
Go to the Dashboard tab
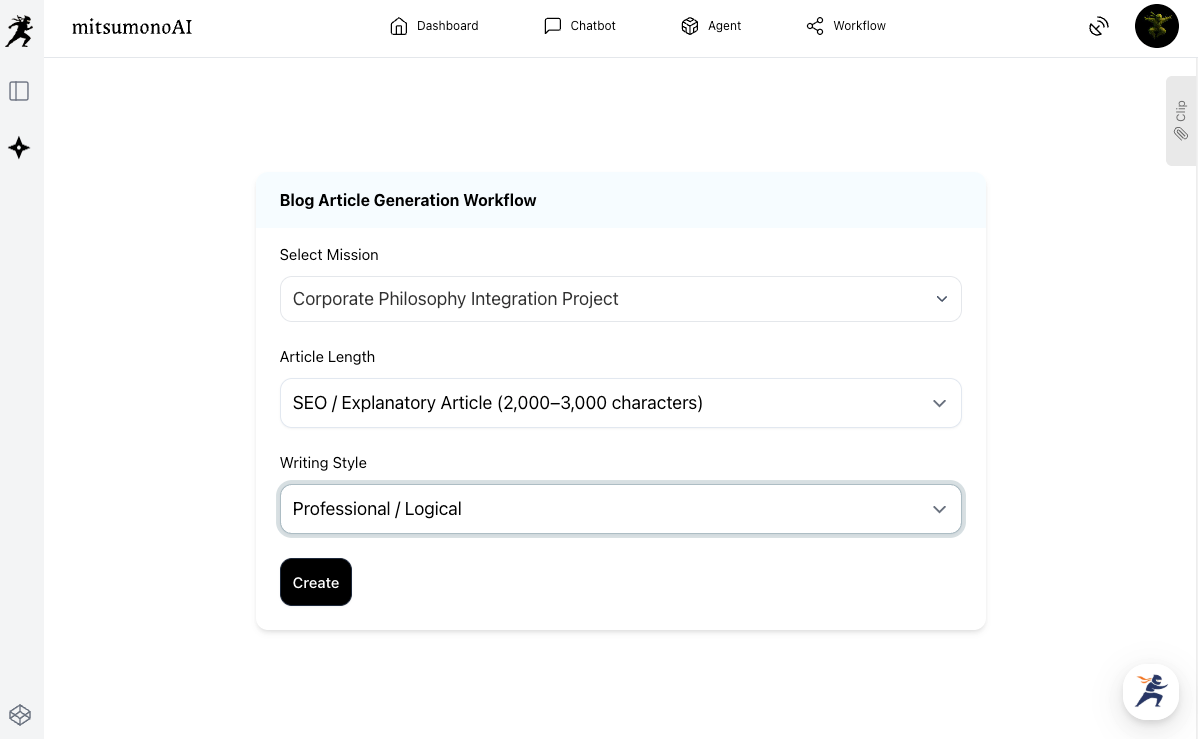tap(447, 26)
